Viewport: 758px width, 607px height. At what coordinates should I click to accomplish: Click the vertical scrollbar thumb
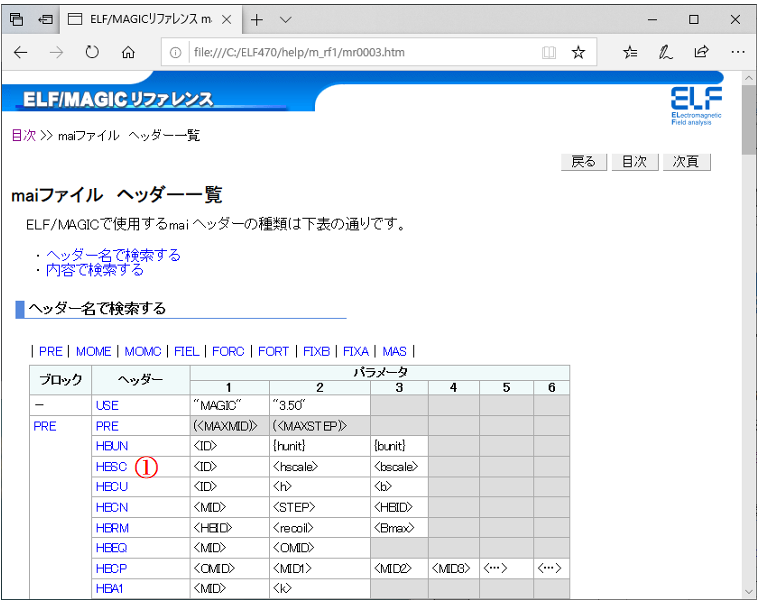[749, 121]
